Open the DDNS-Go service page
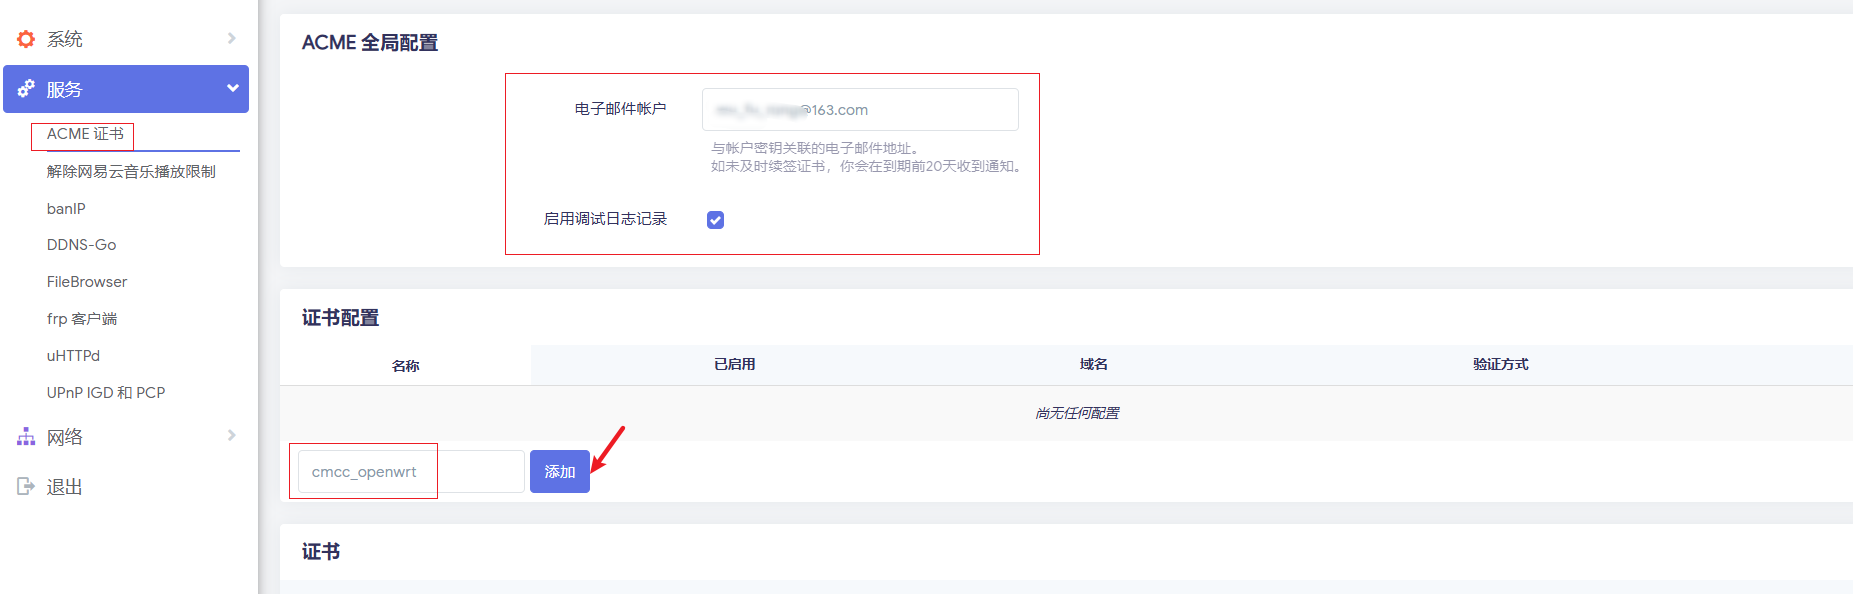The image size is (1853, 594). (81, 245)
